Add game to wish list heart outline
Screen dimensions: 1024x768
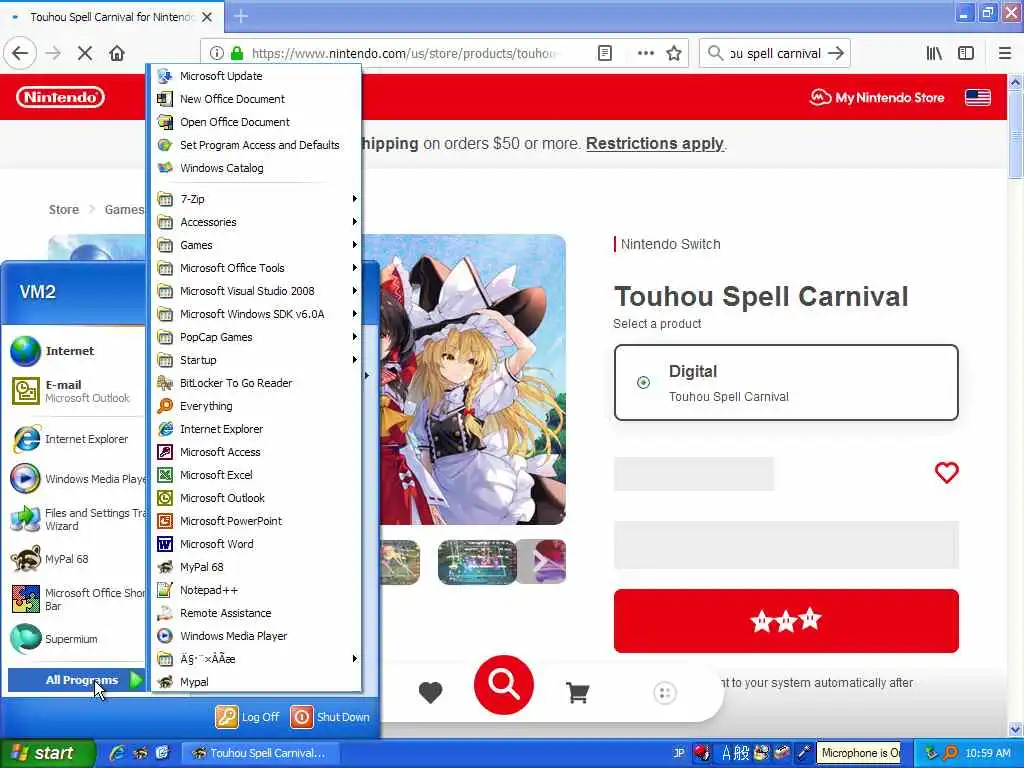point(946,472)
